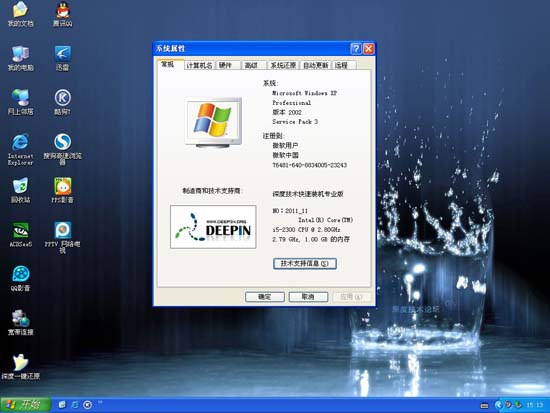Expand hidden tray icons arrow
The image size is (550, 413).
point(498,405)
